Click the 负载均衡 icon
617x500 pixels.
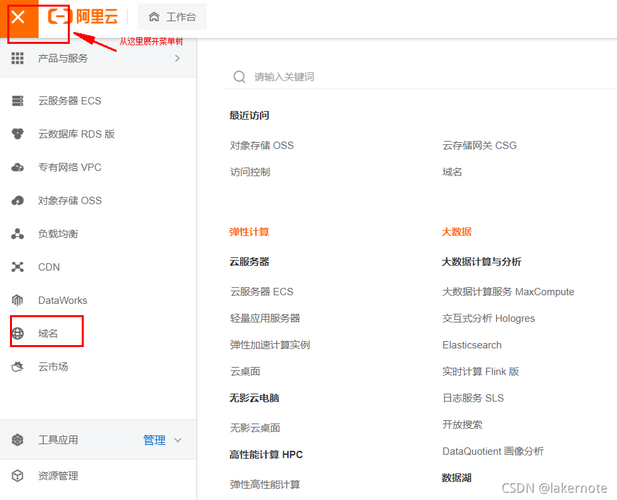pos(17,234)
